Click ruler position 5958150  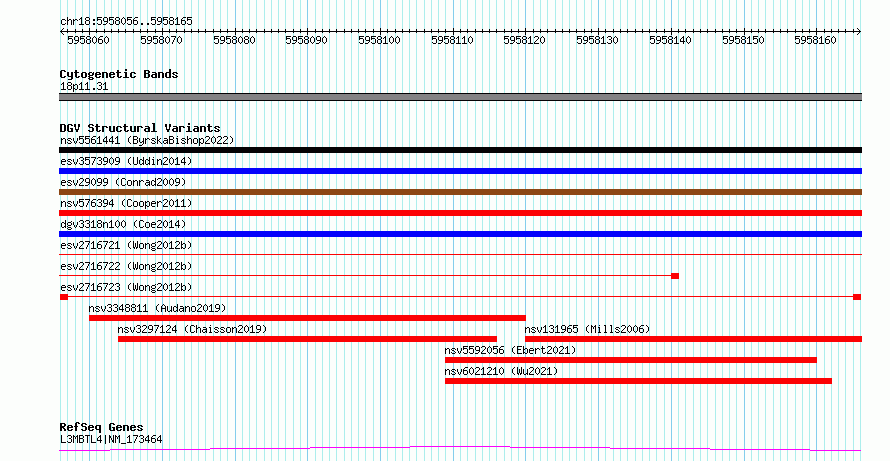coord(744,40)
